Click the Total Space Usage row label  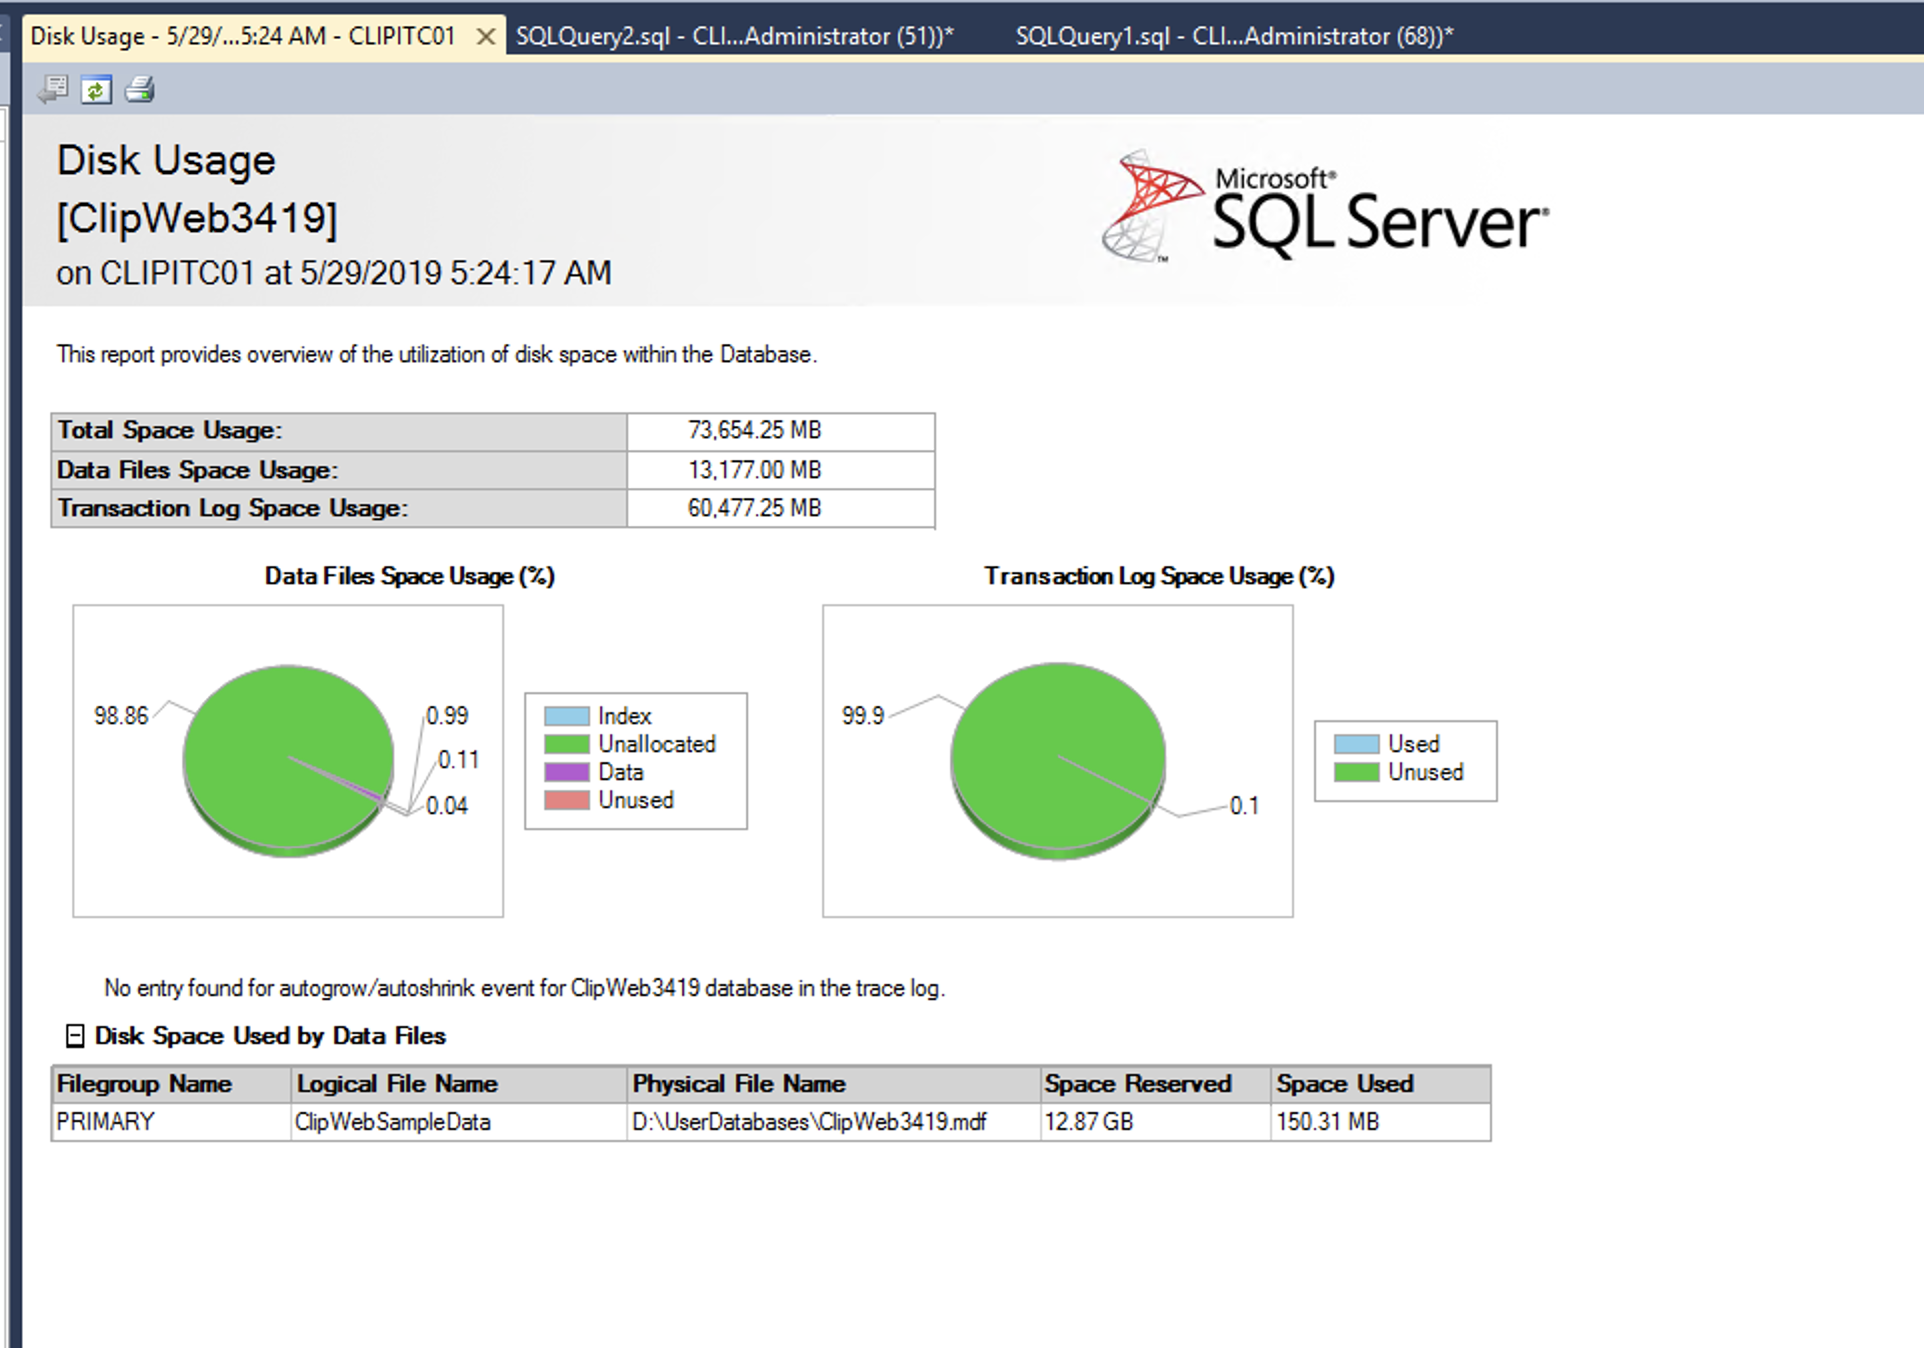coord(170,430)
